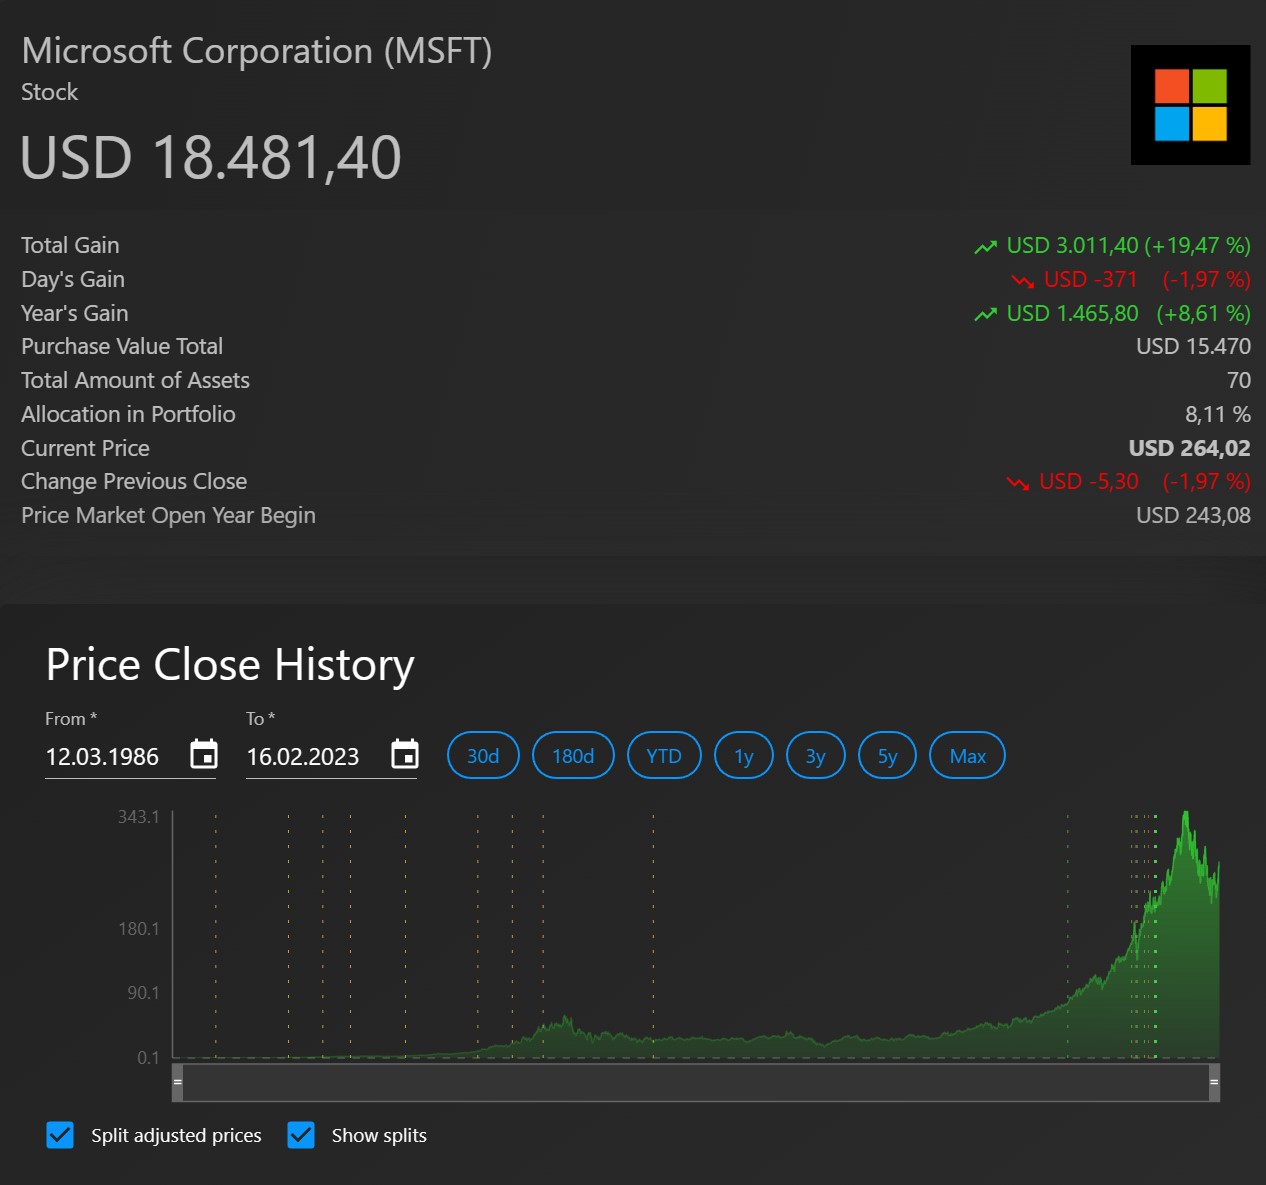
Task: Focus the To date field 16.02.2023
Action: pyautogui.click(x=311, y=757)
